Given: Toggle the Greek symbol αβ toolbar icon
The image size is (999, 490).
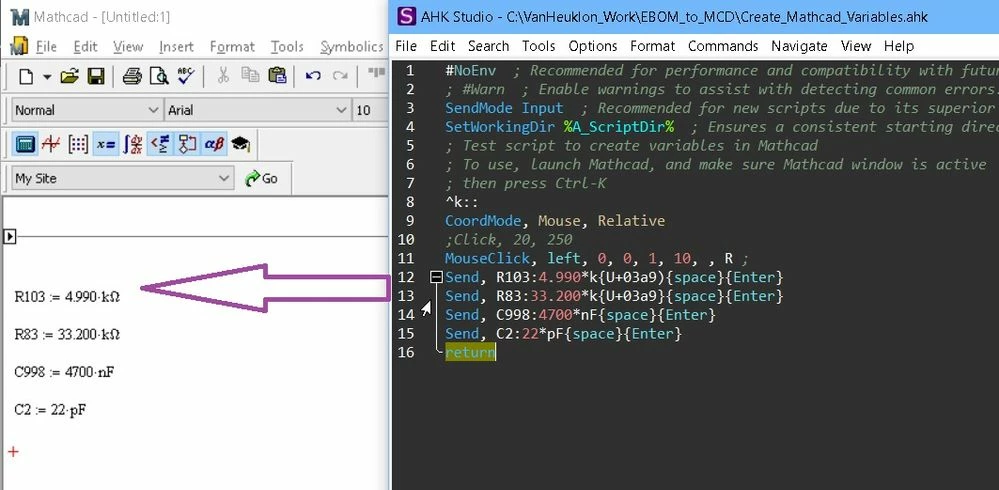Looking at the screenshot, I should tap(214, 144).
